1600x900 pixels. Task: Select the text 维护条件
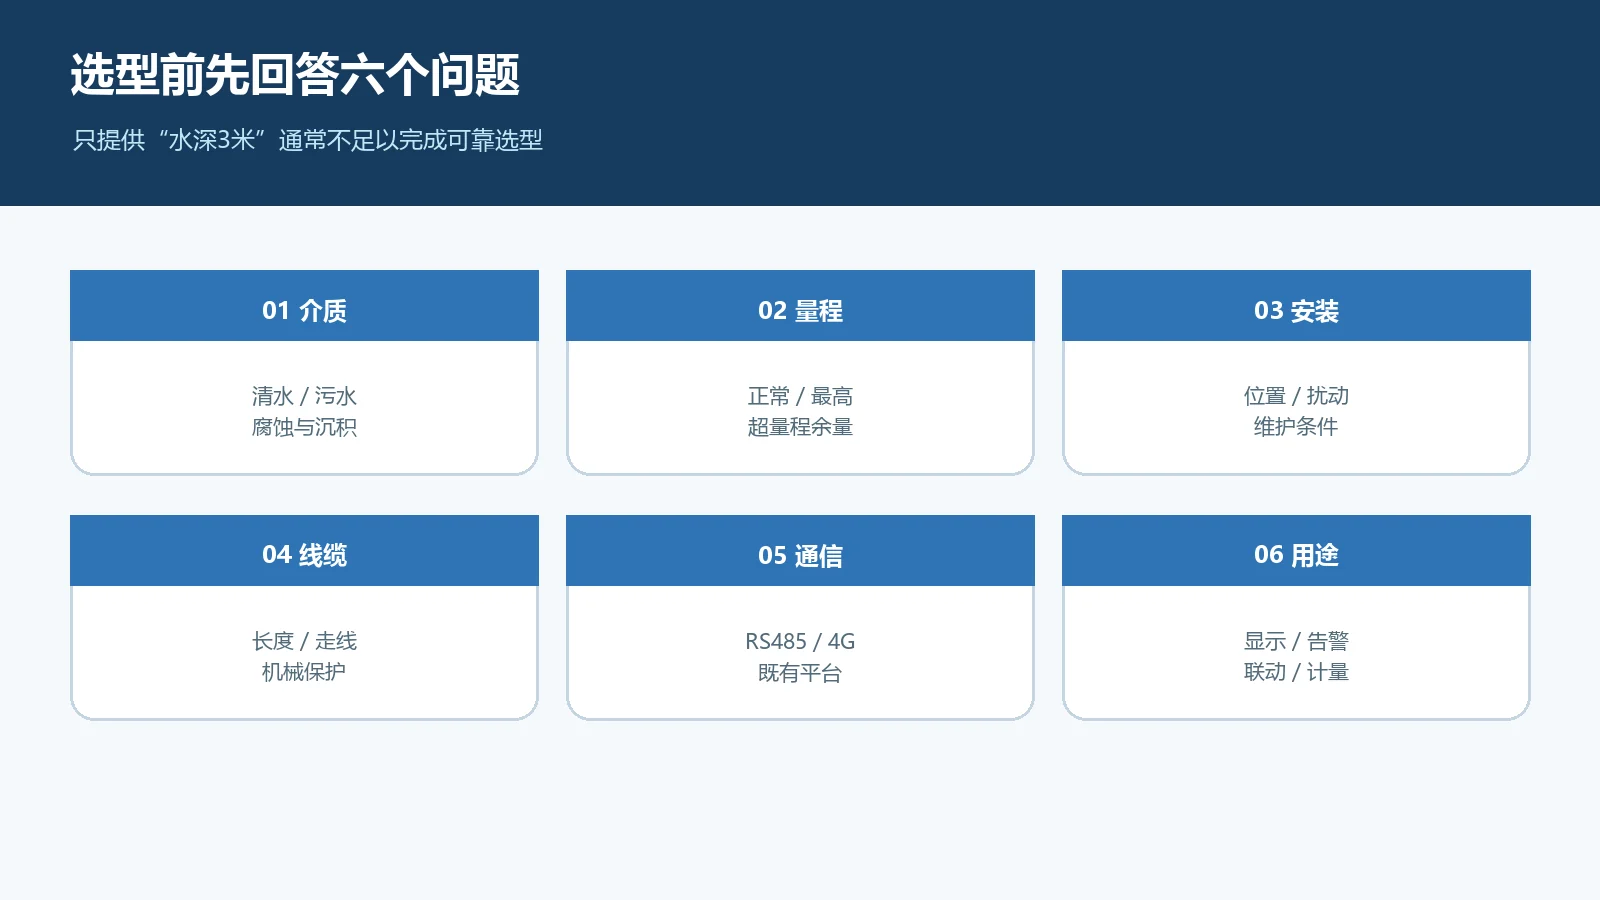(x=1296, y=427)
